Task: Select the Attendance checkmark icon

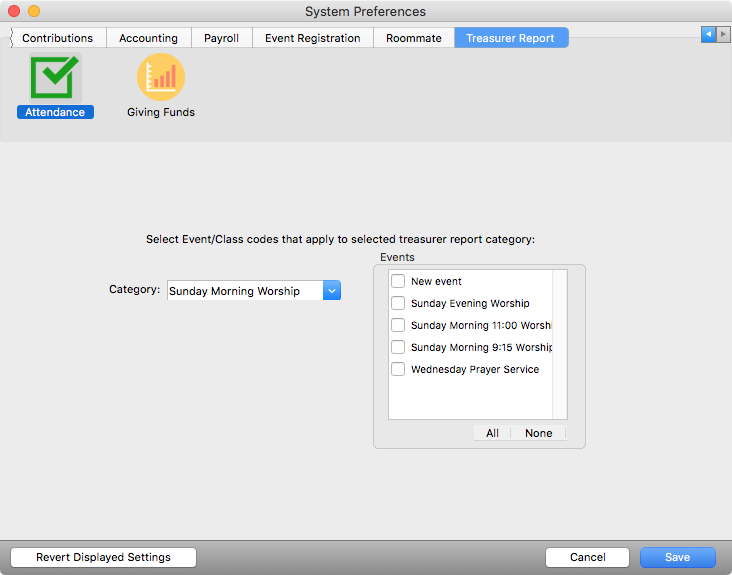Action: click(x=55, y=77)
